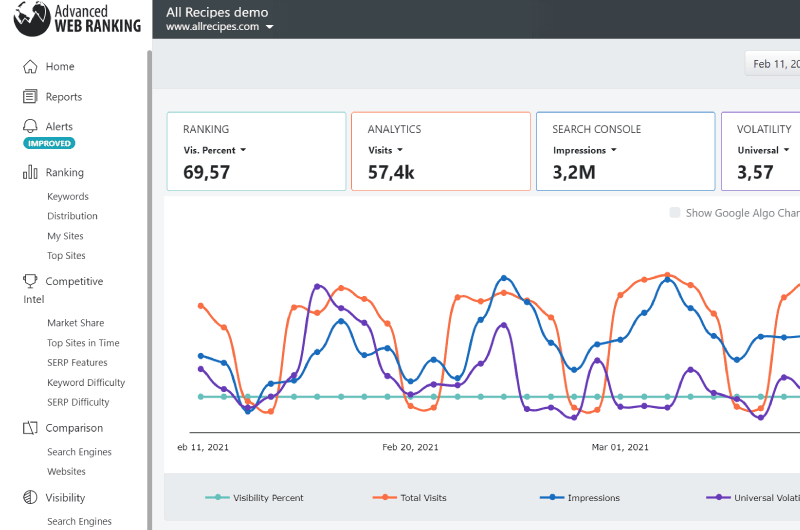Enable Show Google Algo Changes checkbox
Viewport: 800px width, 530px height.
[x=674, y=213]
